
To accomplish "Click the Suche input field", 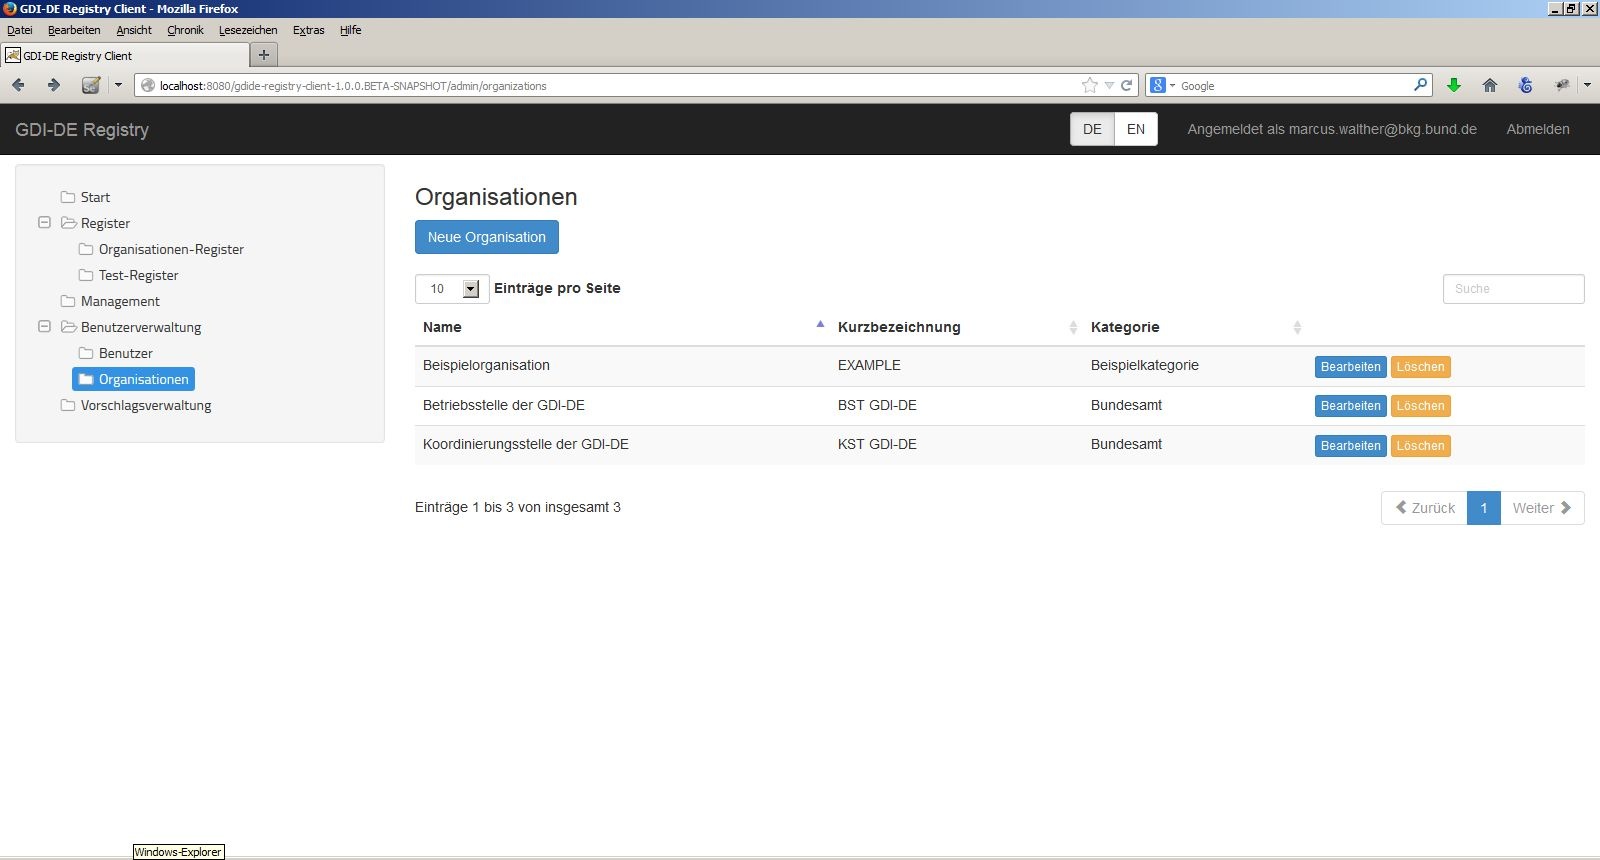I will tap(1513, 289).
